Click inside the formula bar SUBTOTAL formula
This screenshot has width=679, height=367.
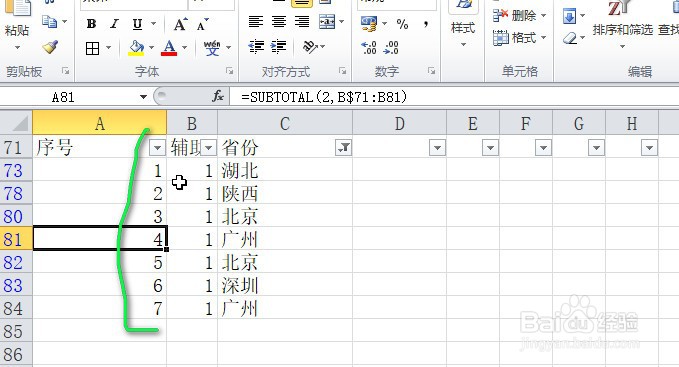tap(324, 97)
